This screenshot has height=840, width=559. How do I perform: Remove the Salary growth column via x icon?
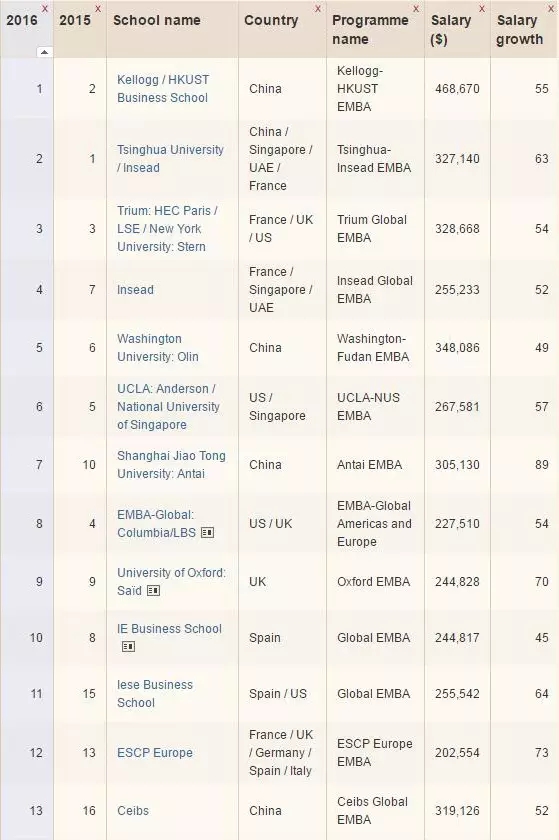tap(550, 9)
